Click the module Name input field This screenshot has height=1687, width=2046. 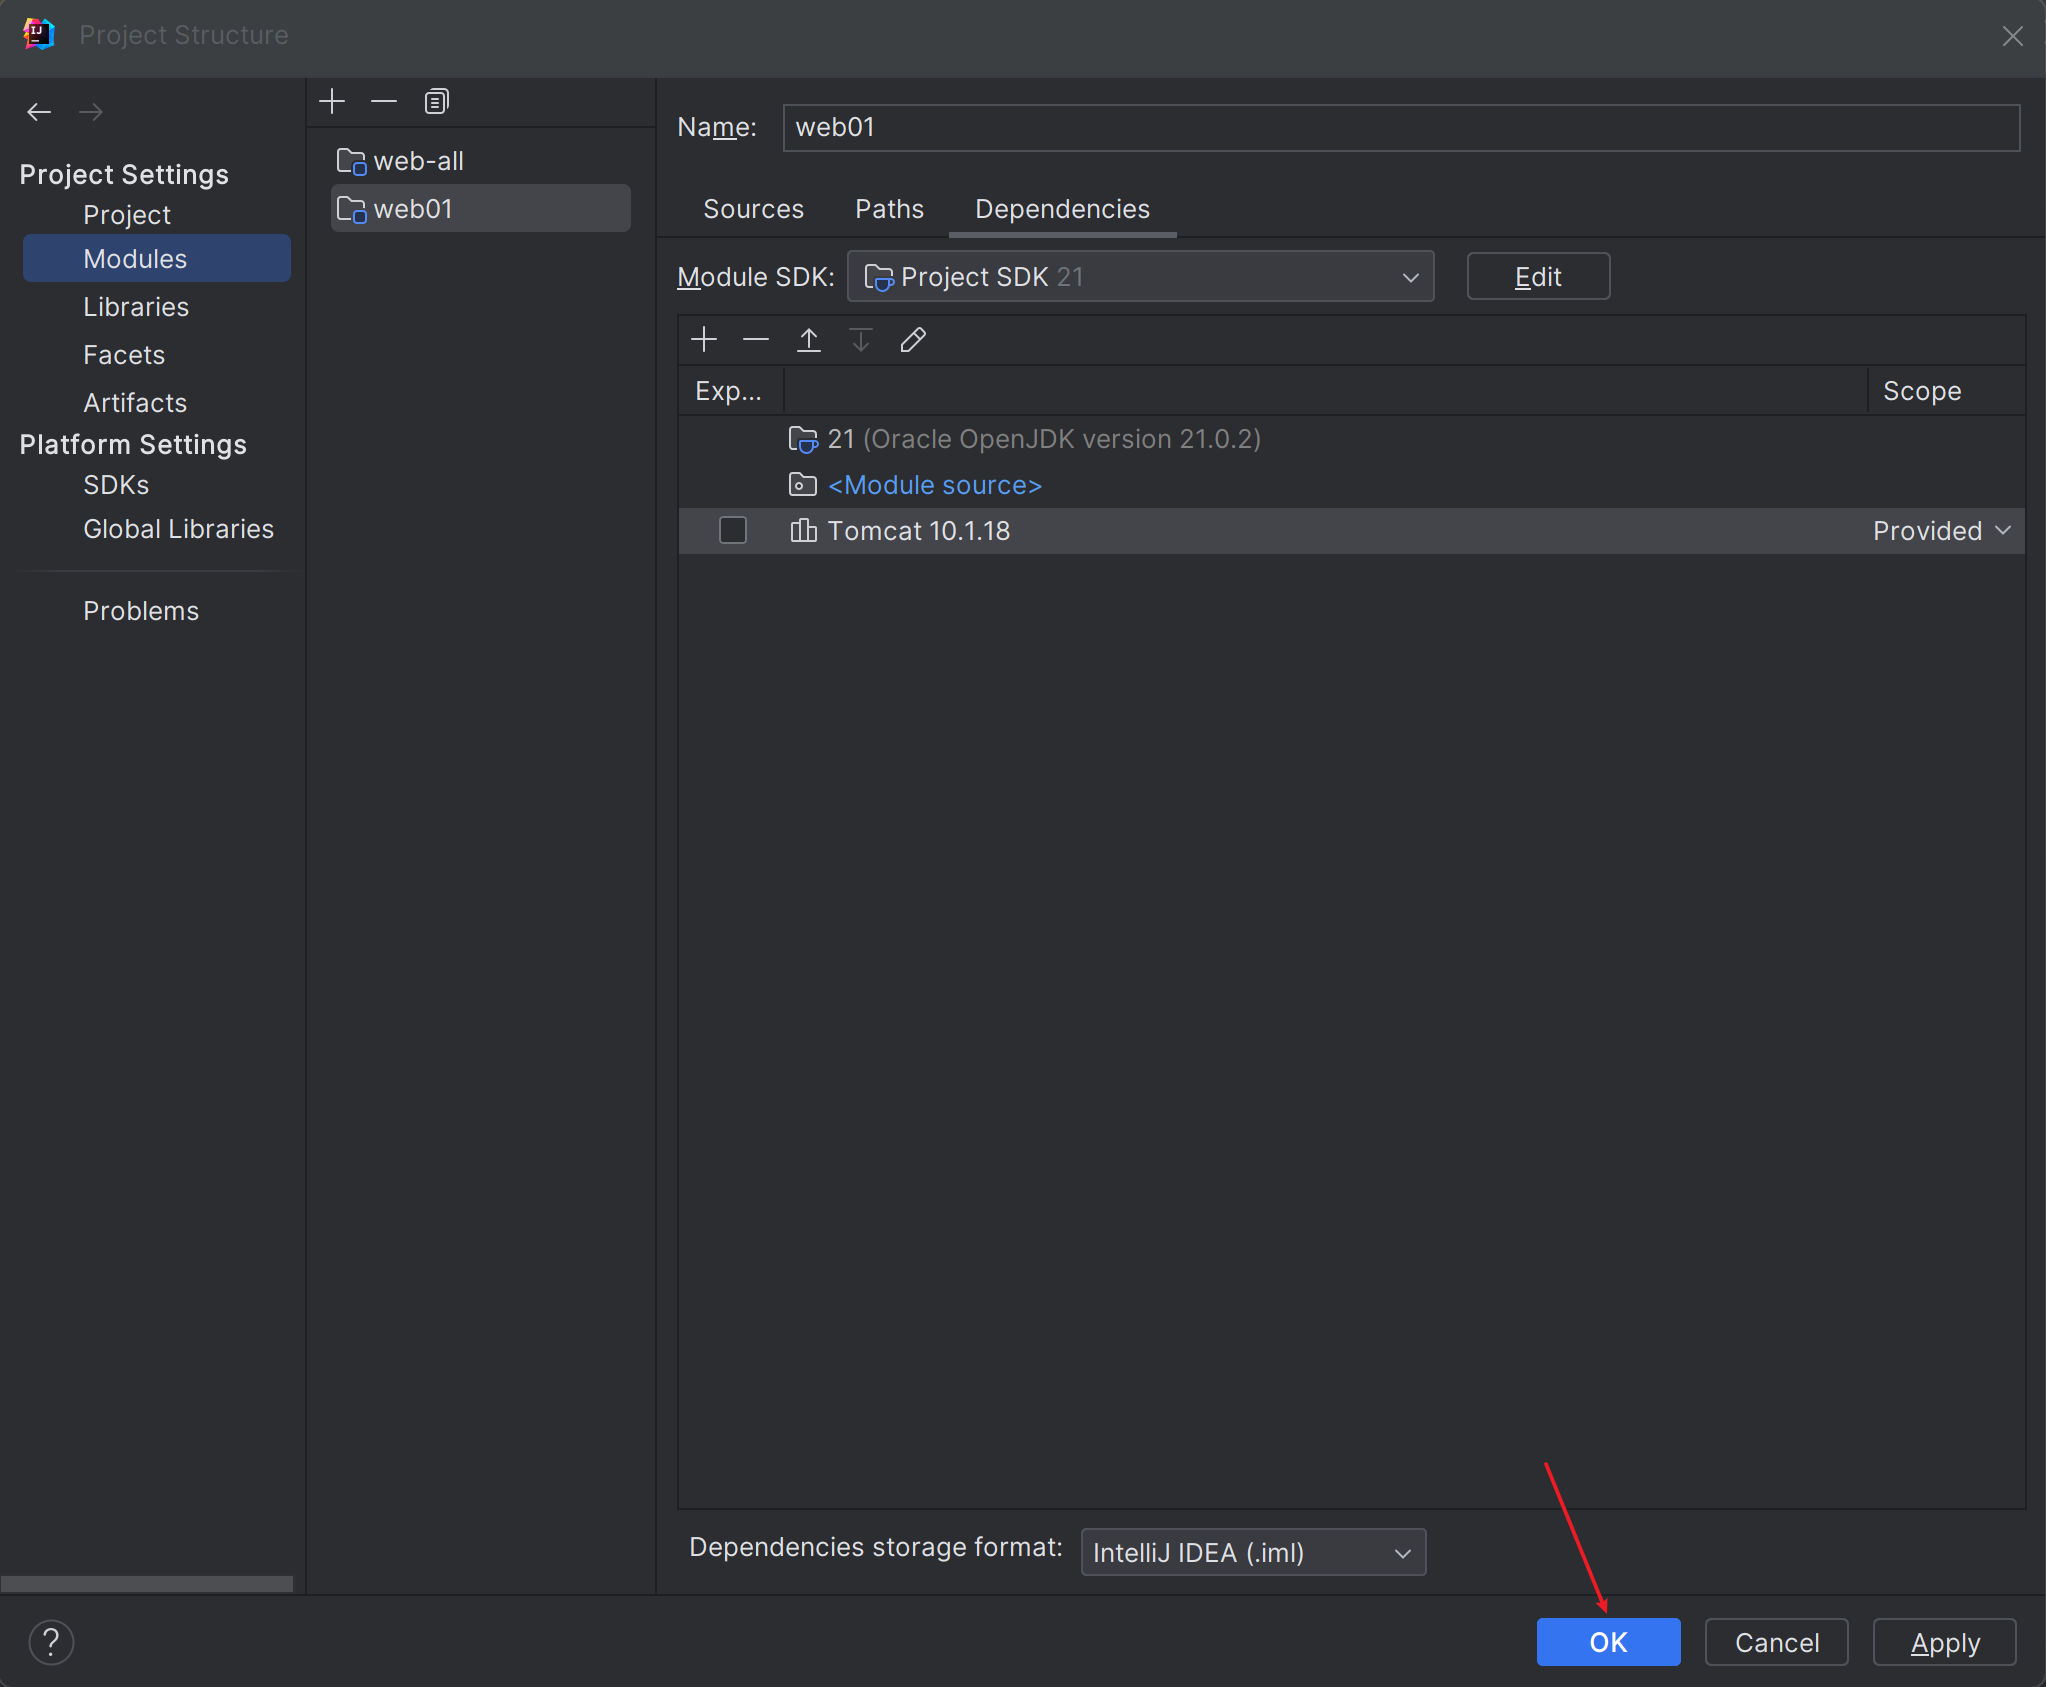point(1400,128)
